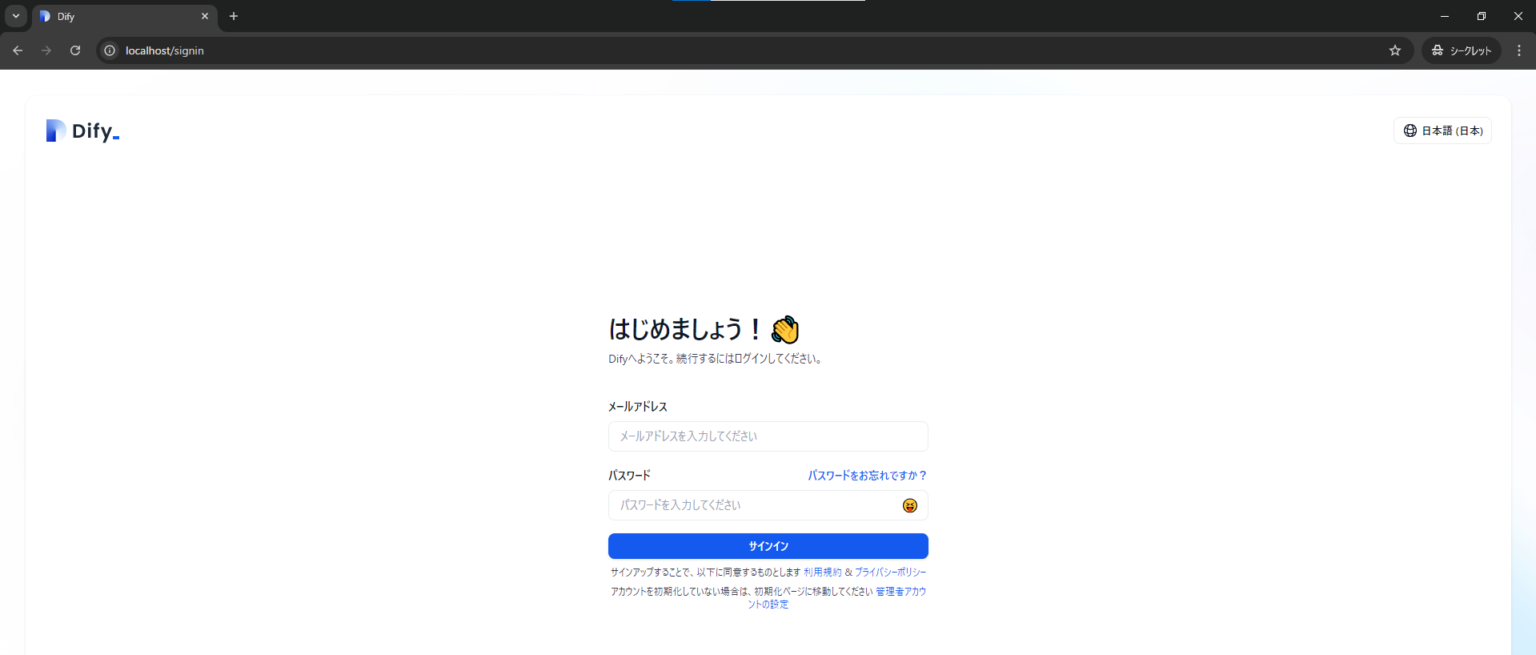Open the 日本語 (日本) language selector

click(1442, 130)
